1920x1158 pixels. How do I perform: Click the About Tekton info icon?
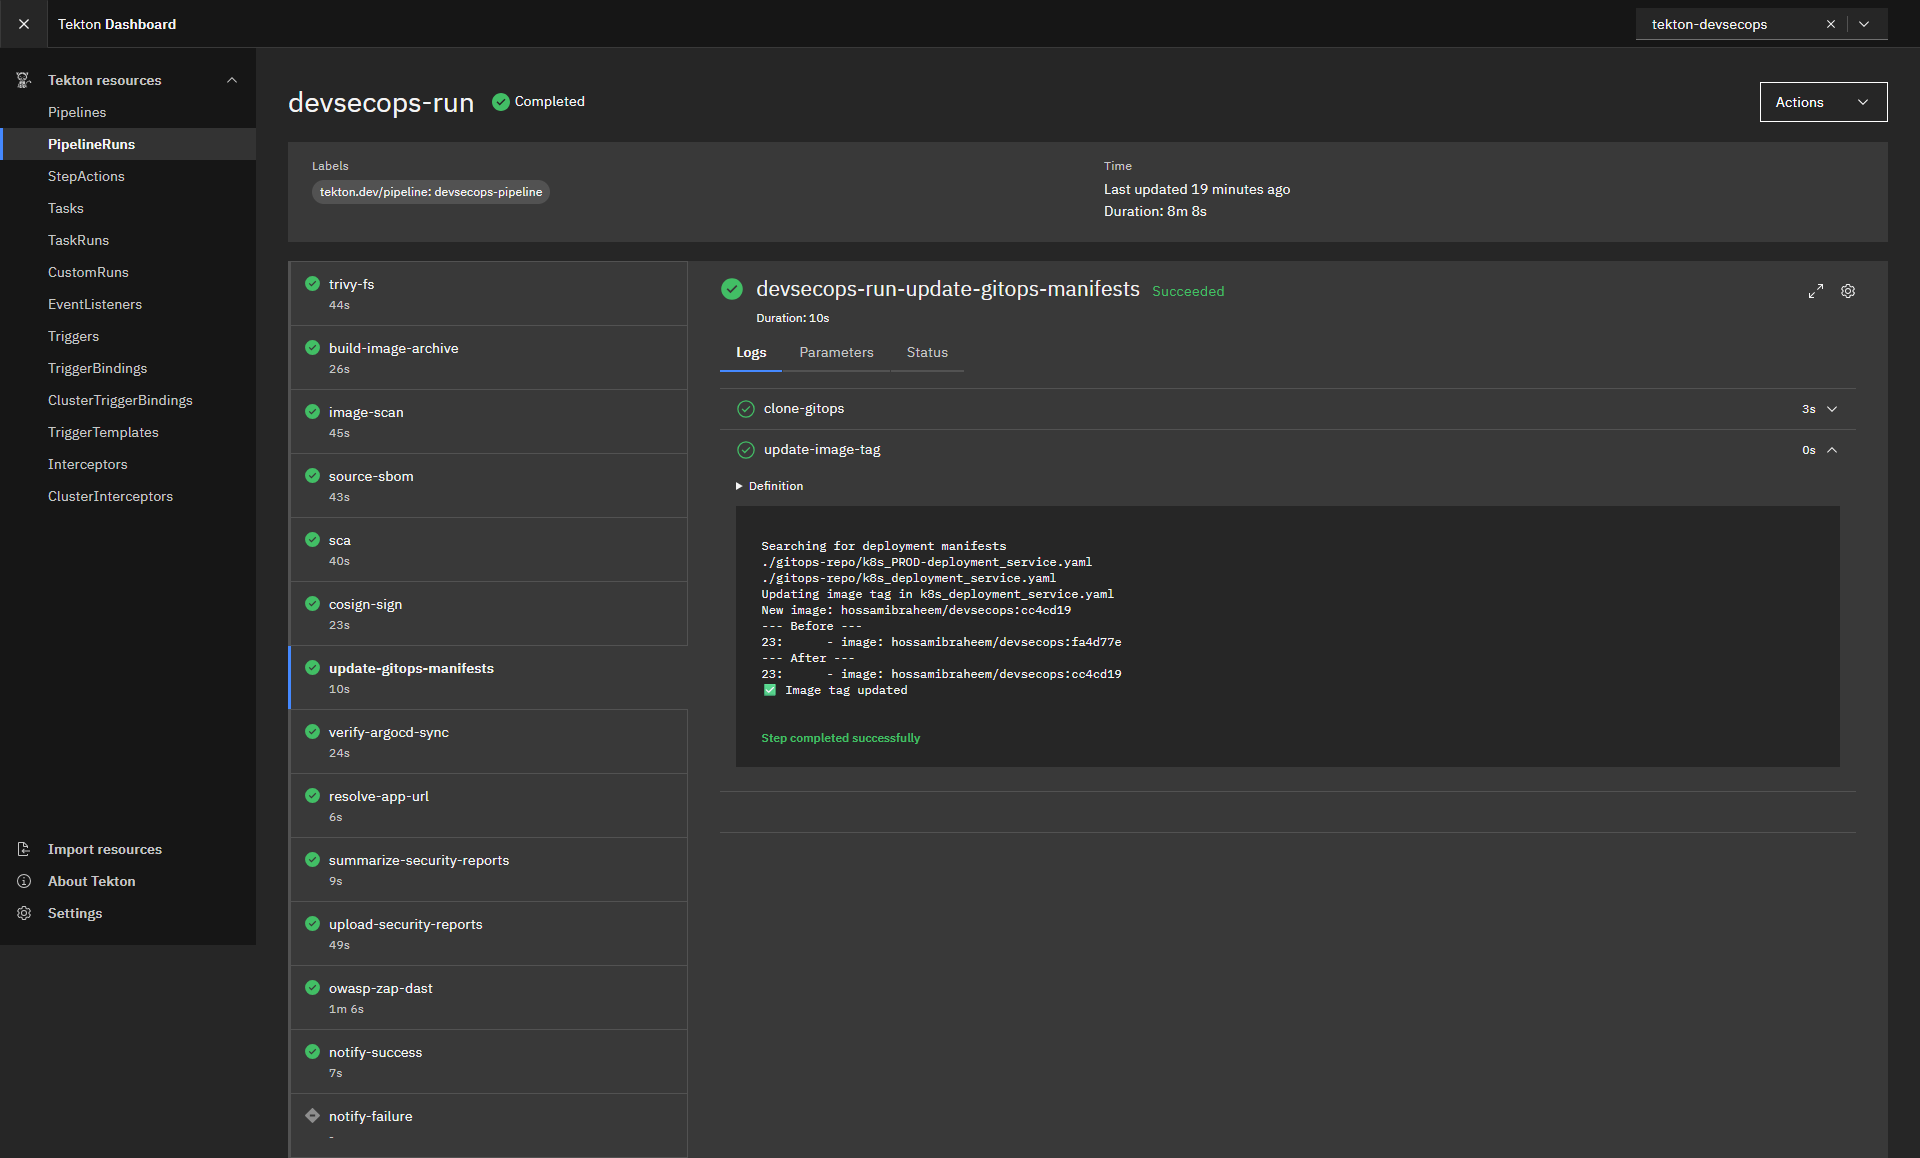point(24,881)
